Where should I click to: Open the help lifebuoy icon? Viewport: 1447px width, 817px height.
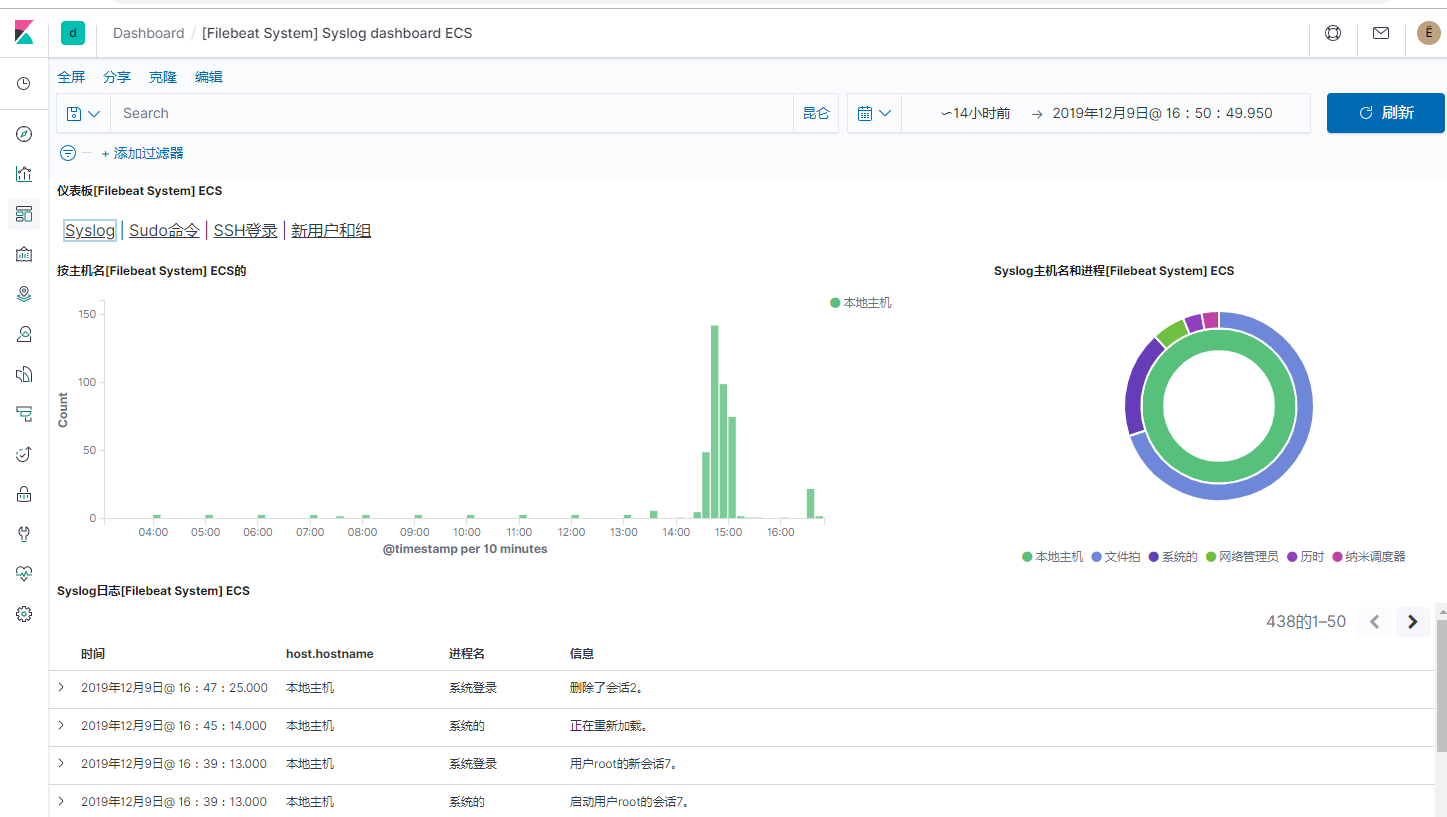click(x=1332, y=33)
